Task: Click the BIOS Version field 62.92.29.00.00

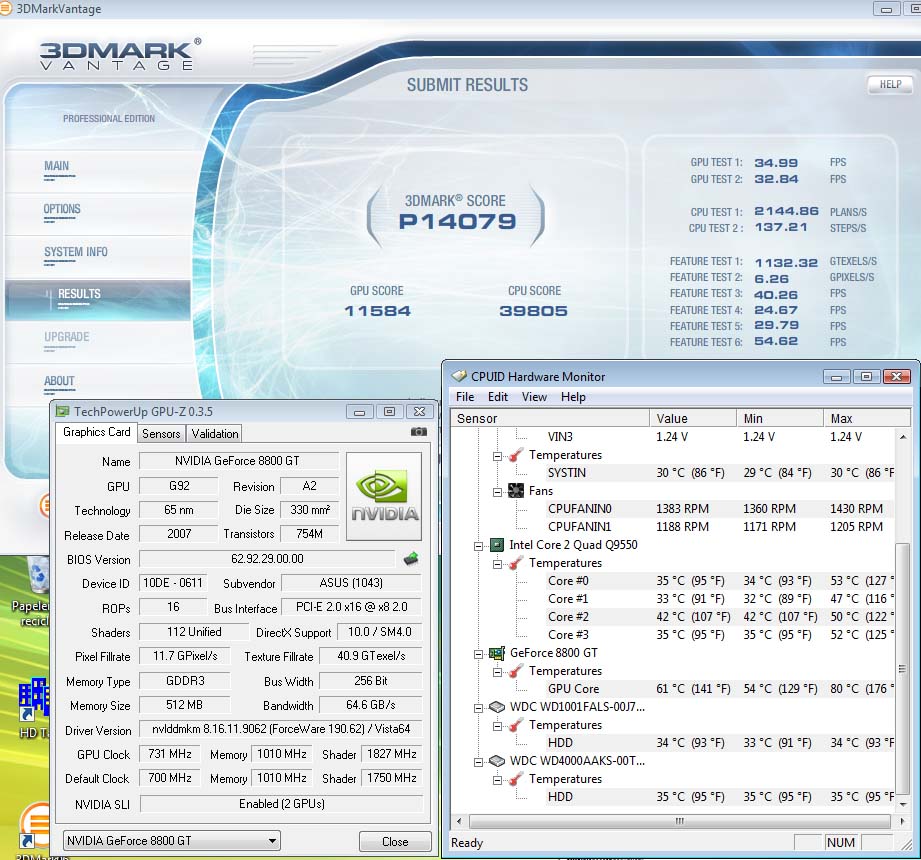Action: click(x=267, y=559)
